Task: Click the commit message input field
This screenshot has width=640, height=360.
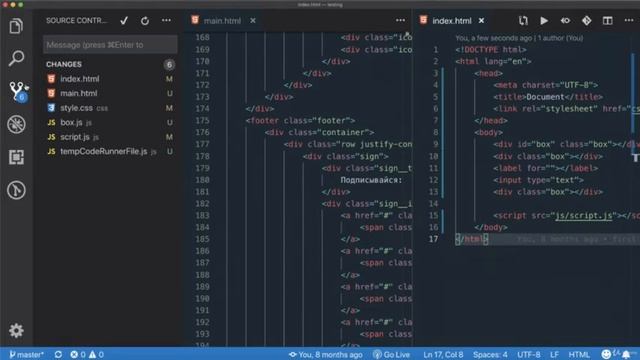Action: (110, 44)
